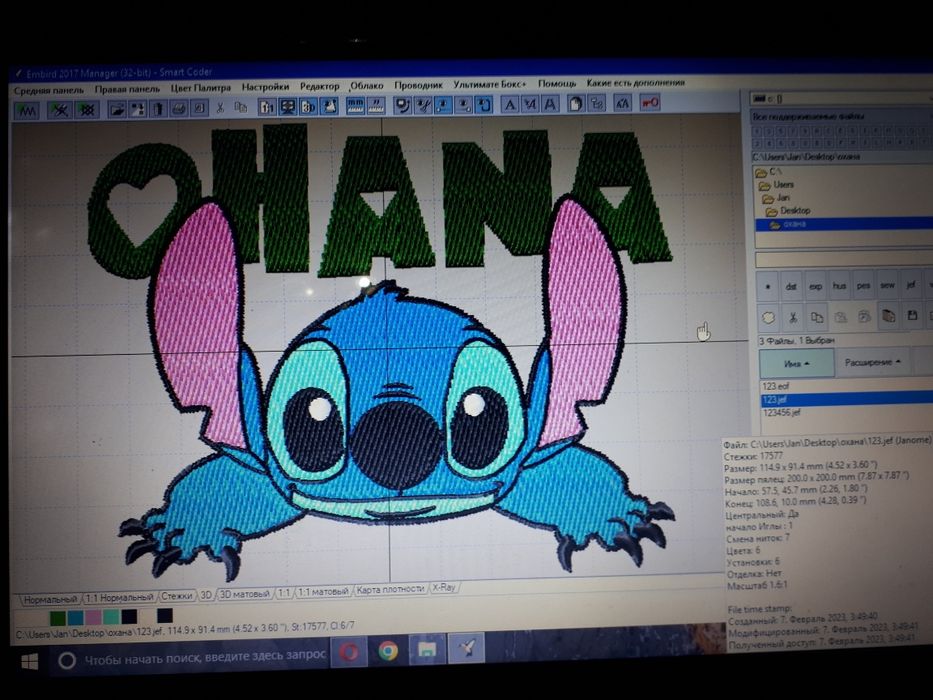
Task: Click the scissors icon in right file panel
Action: click(793, 317)
